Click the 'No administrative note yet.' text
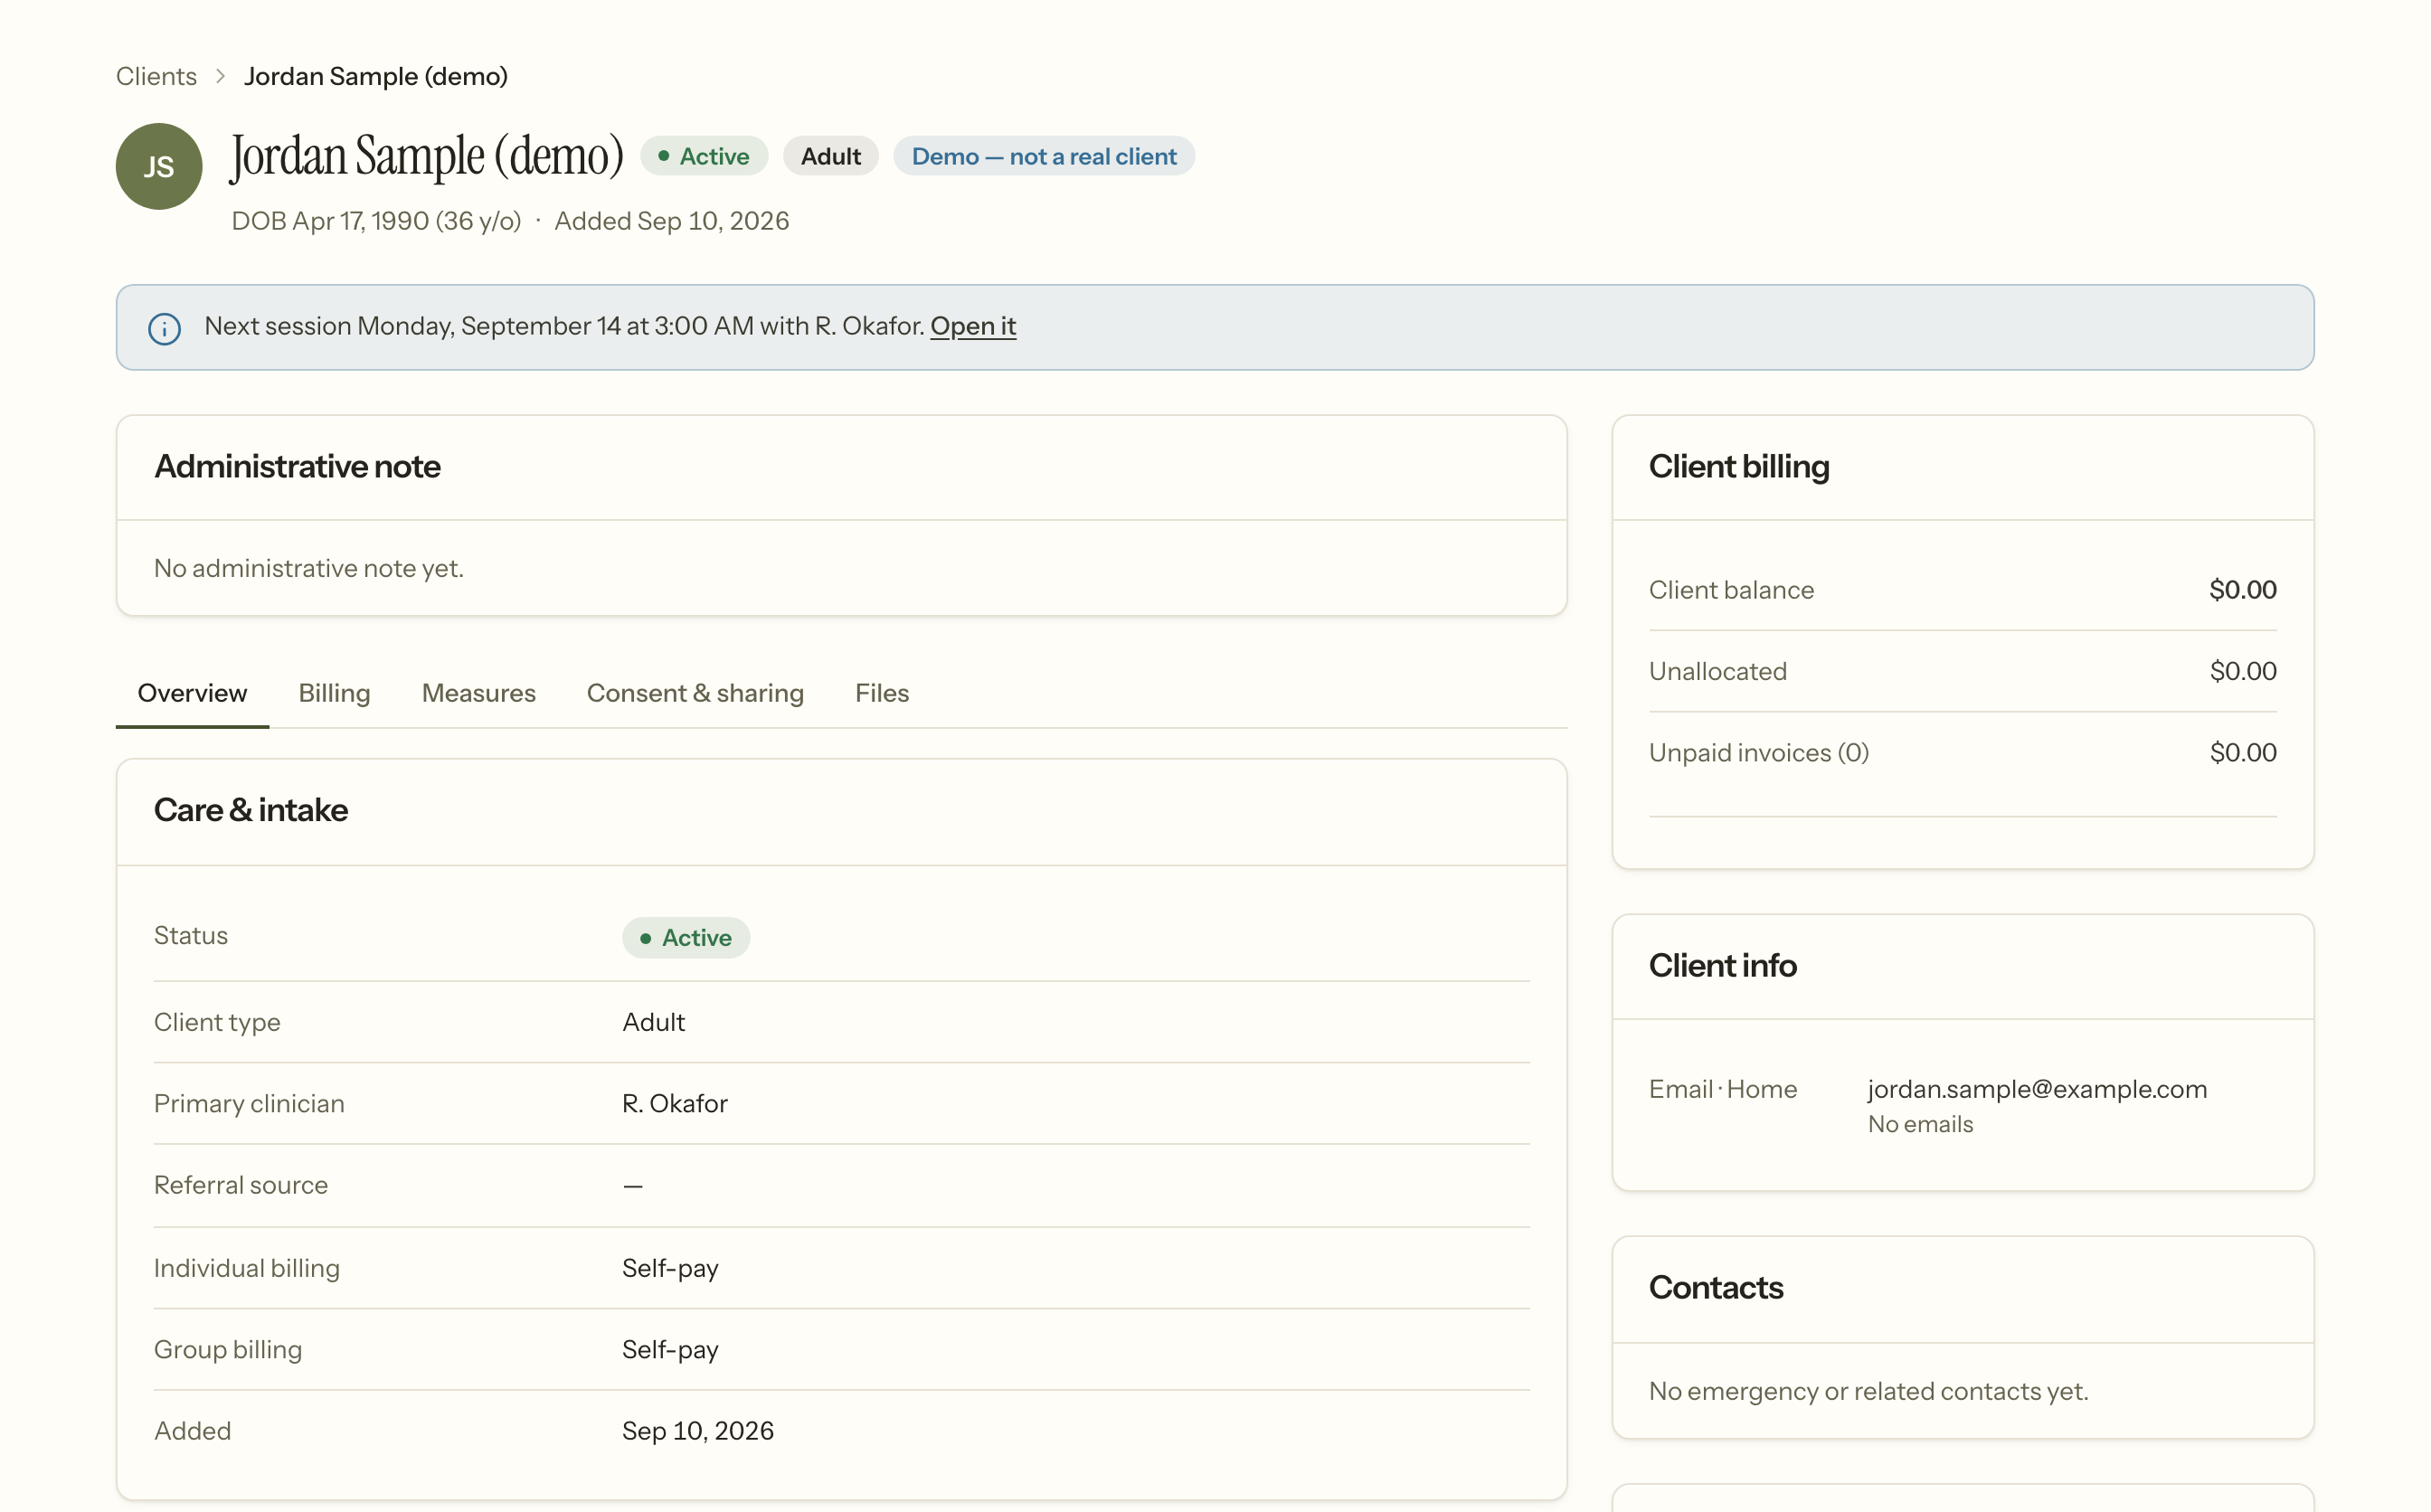 (309, 568)
